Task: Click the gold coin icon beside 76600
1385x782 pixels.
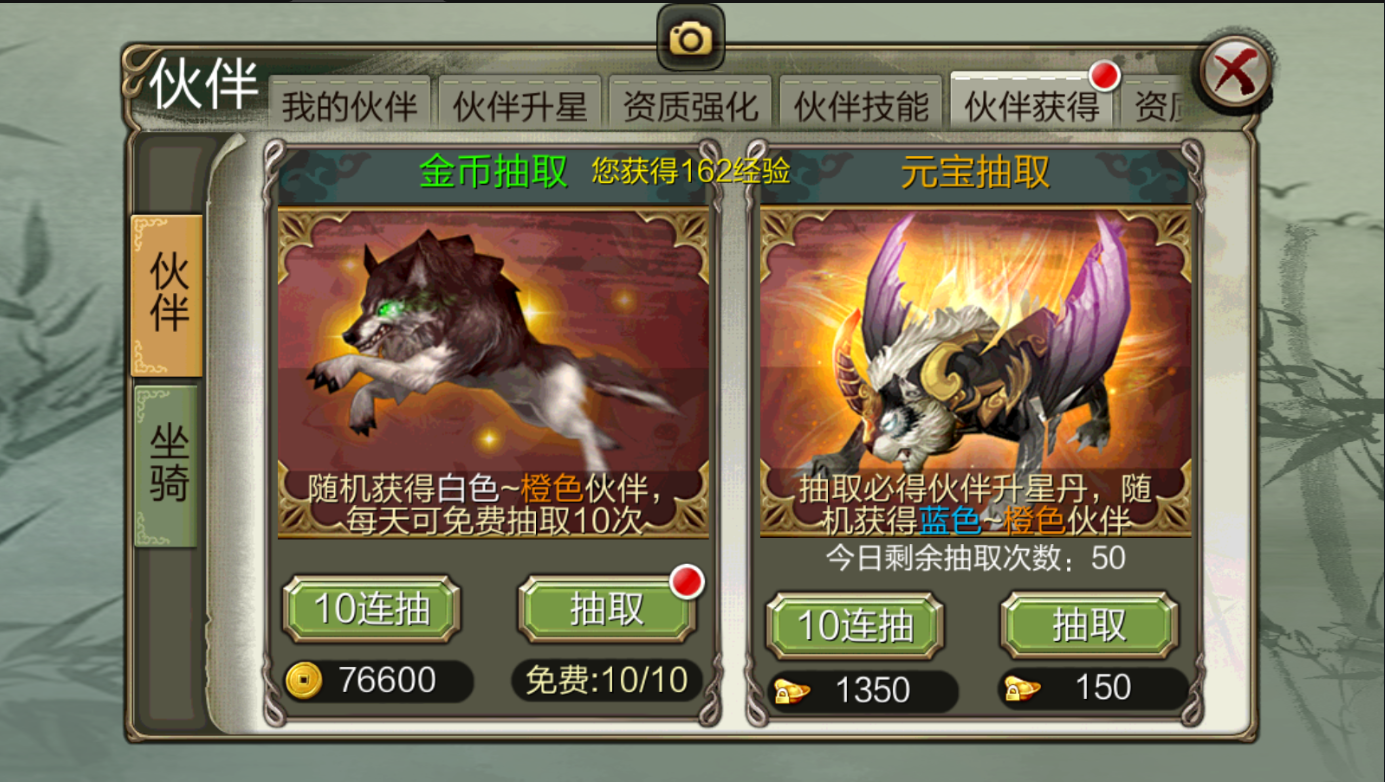Action: pos(304,680)
